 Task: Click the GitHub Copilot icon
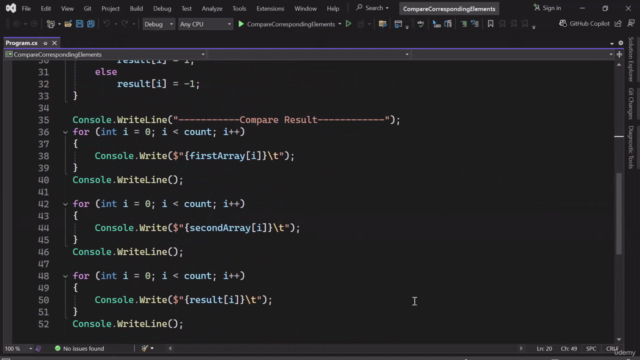[563, 24]
